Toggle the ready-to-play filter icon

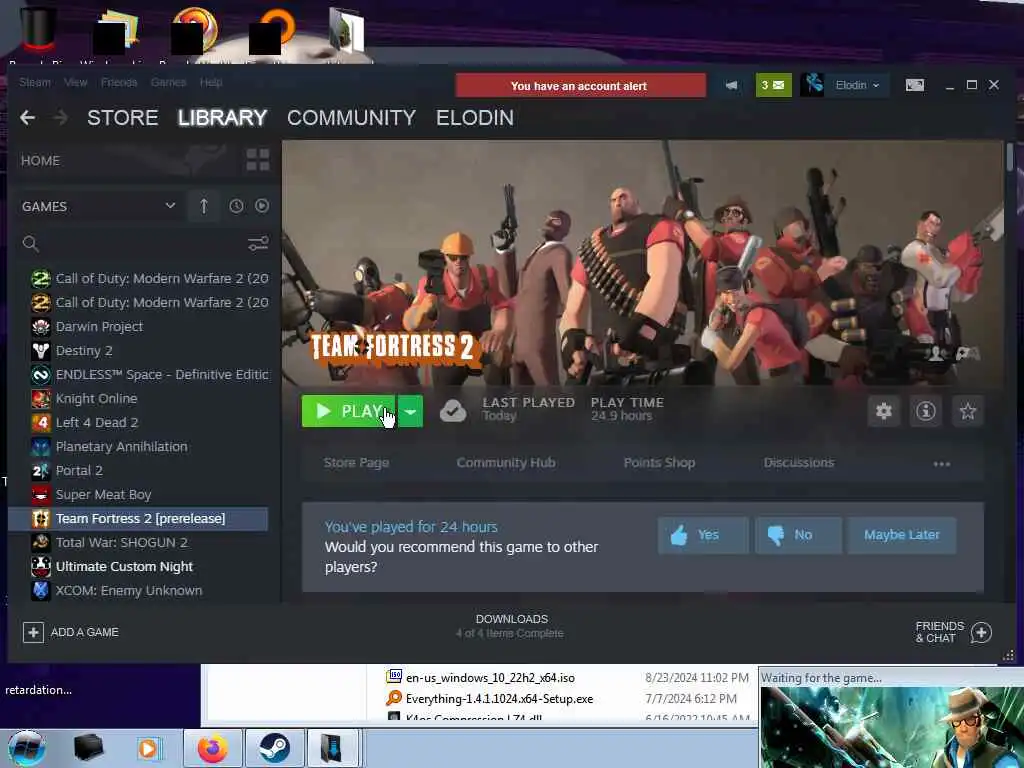[x=262, y=206]
